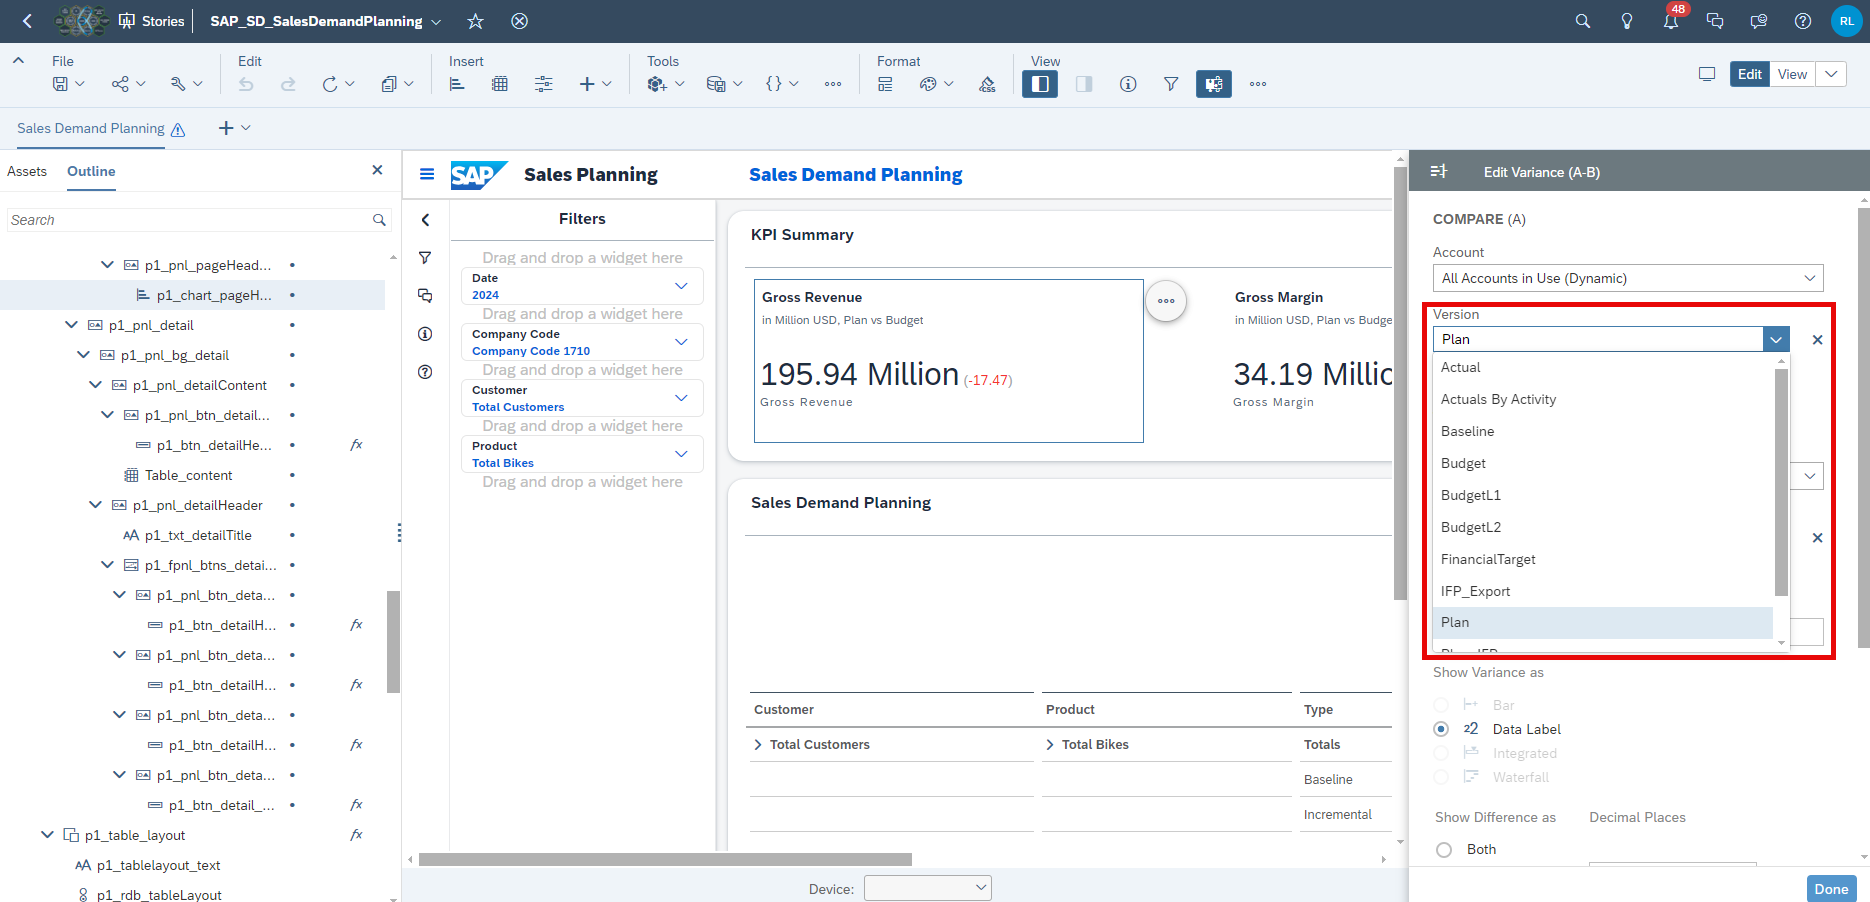
Task: Insert a table using the table icon
Action: 500,84
